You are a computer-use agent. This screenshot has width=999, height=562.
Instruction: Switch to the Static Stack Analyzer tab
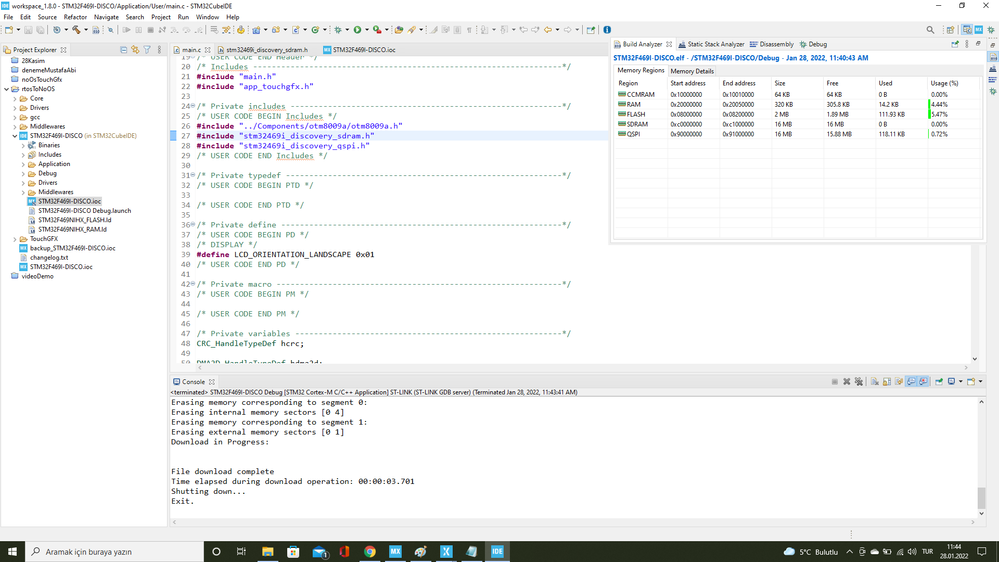click(711, 44)
